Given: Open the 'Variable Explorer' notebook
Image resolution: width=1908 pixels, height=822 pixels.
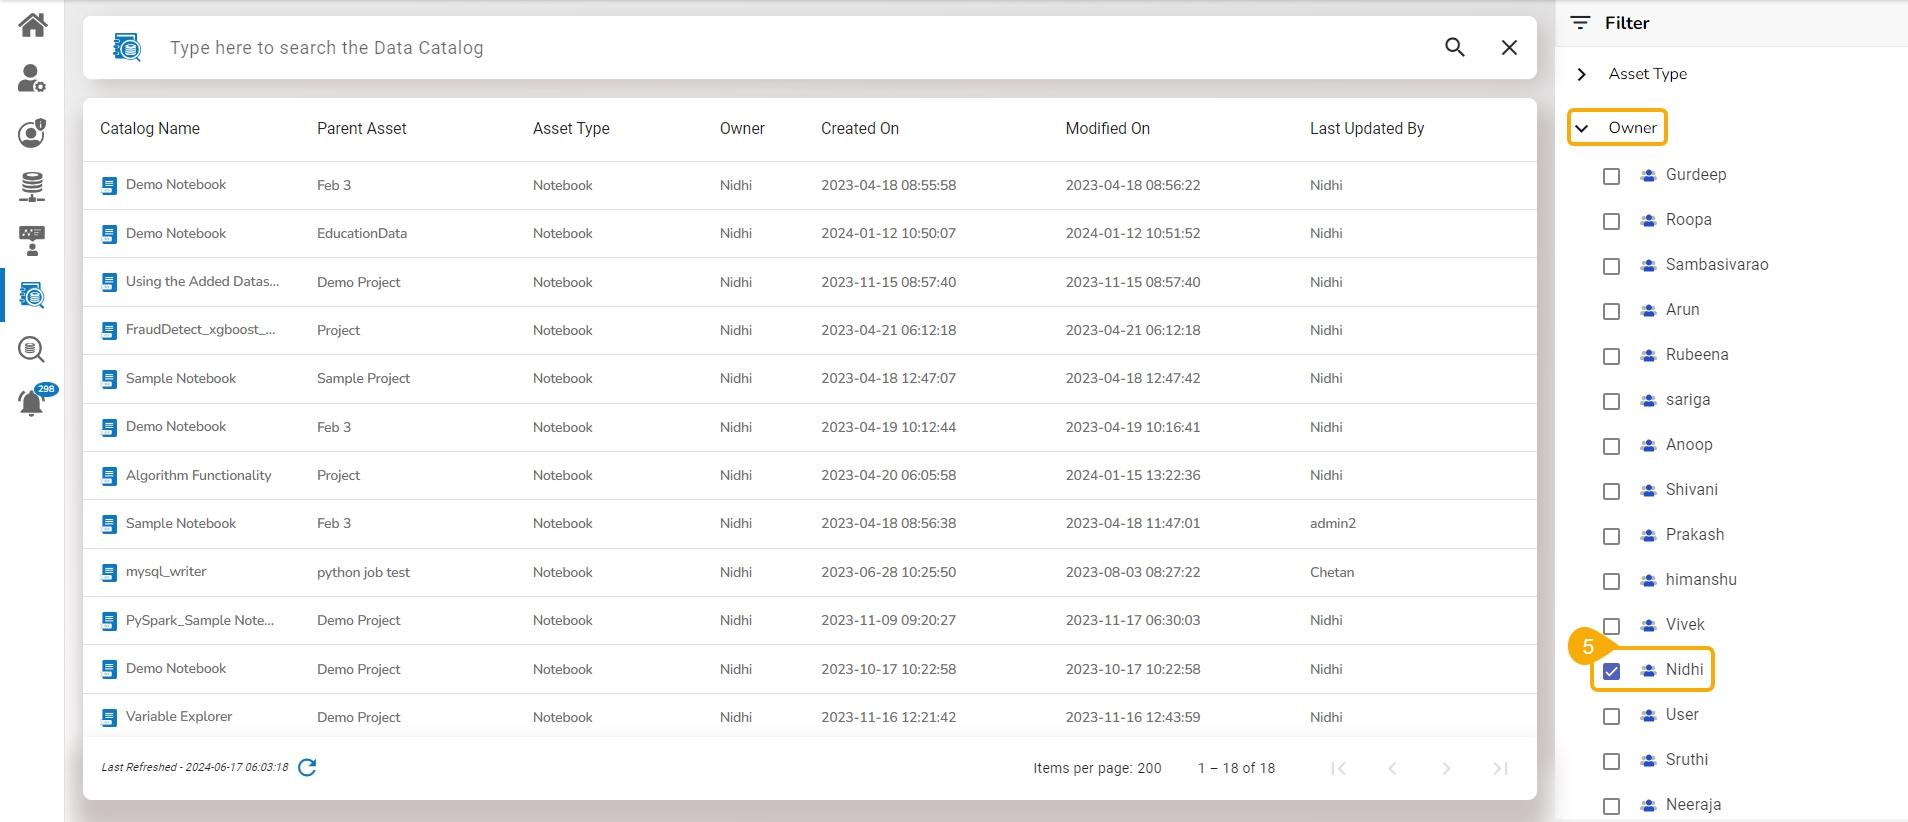Looking at the screenshot, I should coord(179,717).
